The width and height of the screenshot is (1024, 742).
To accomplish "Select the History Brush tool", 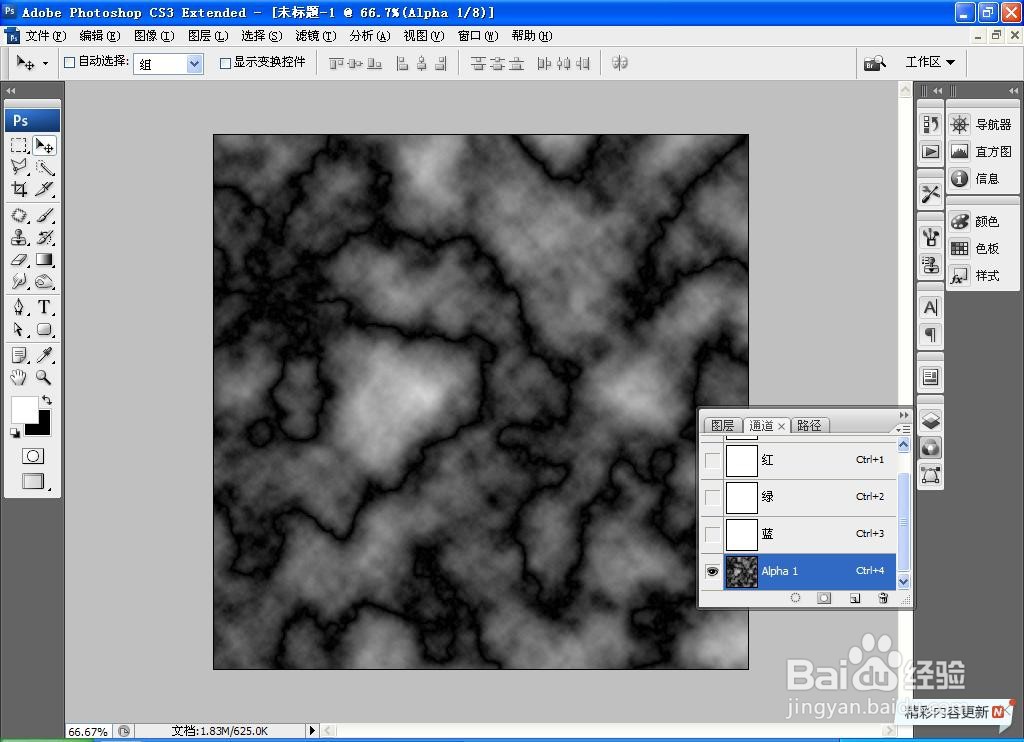I will pyautogui.click(x=44, y=237).
